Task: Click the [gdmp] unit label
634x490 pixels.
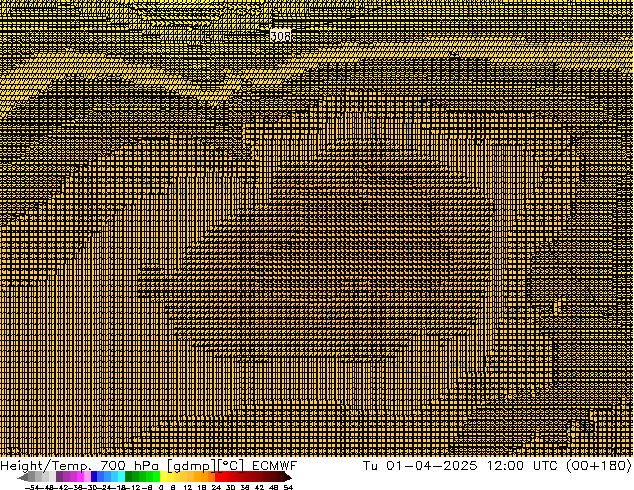Action: point(192,466)
